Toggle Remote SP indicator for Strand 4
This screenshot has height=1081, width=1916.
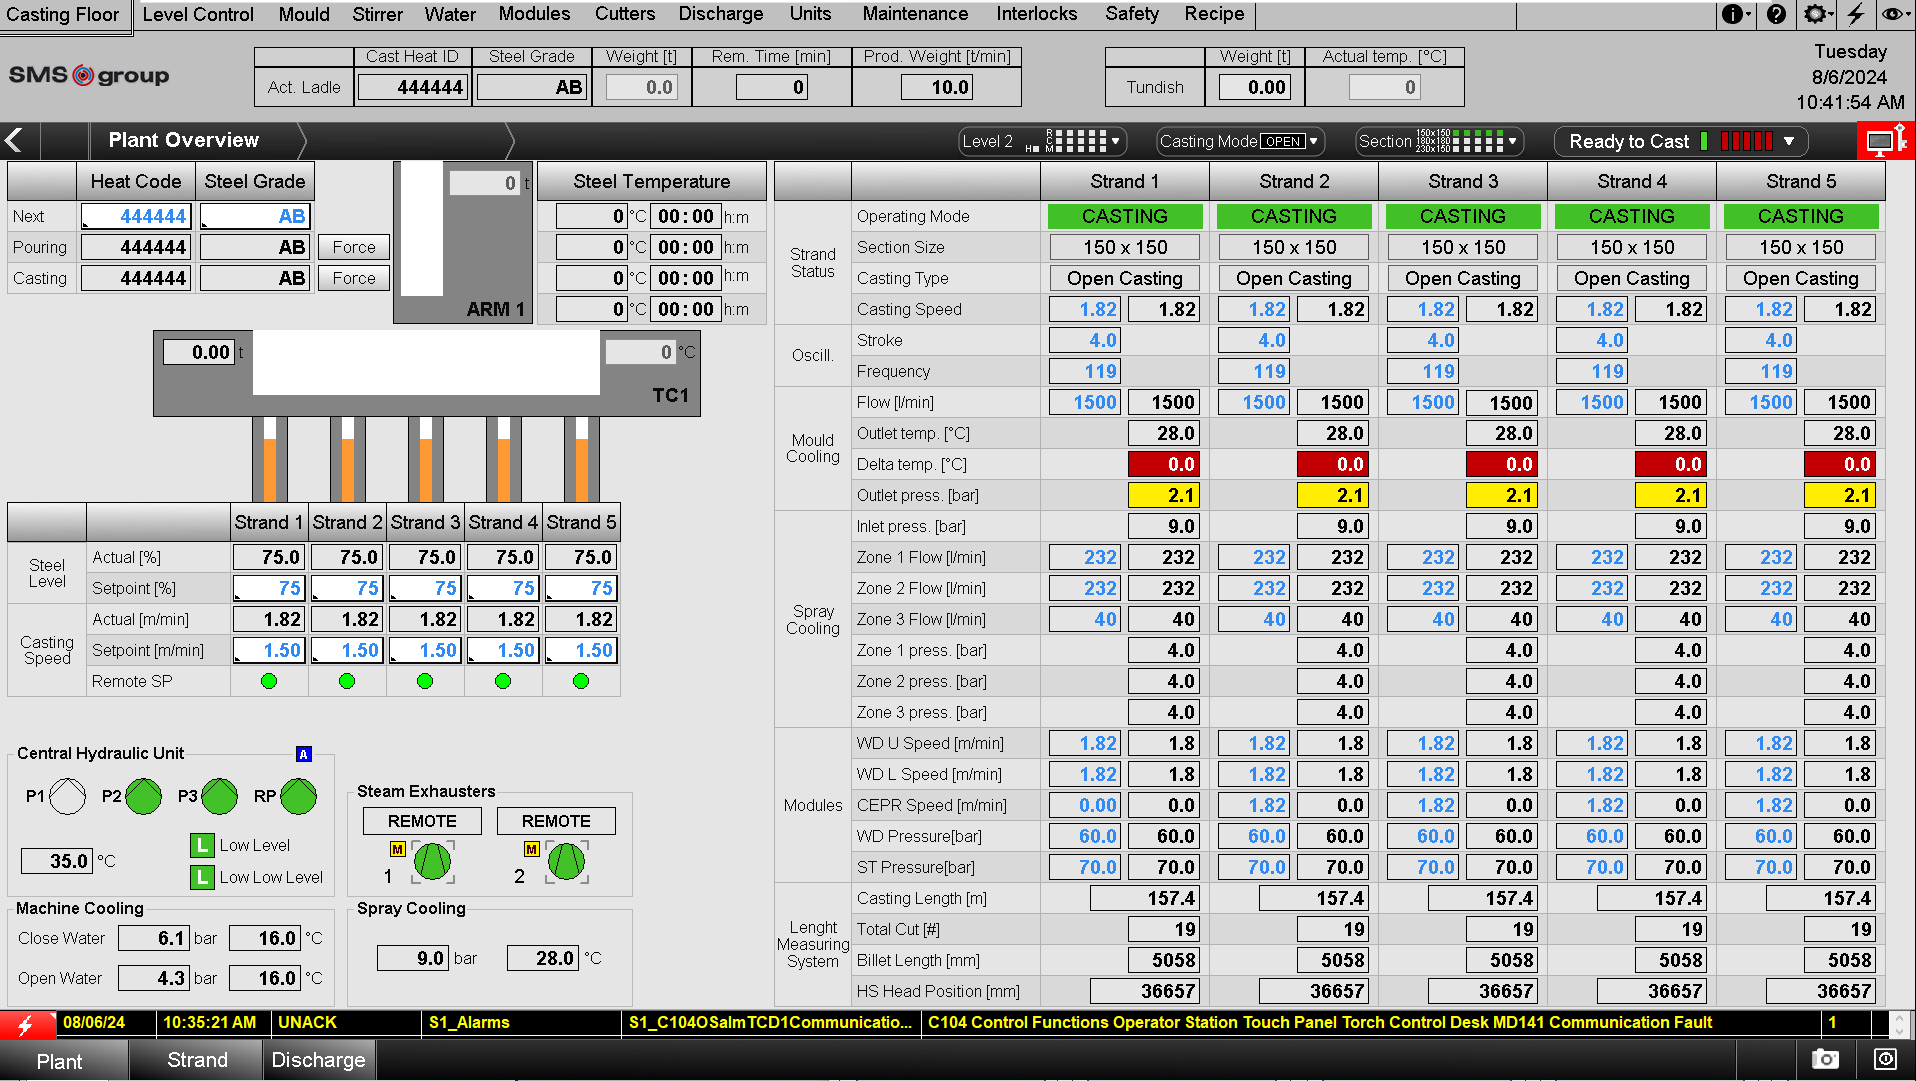click(x=502, y=681)
